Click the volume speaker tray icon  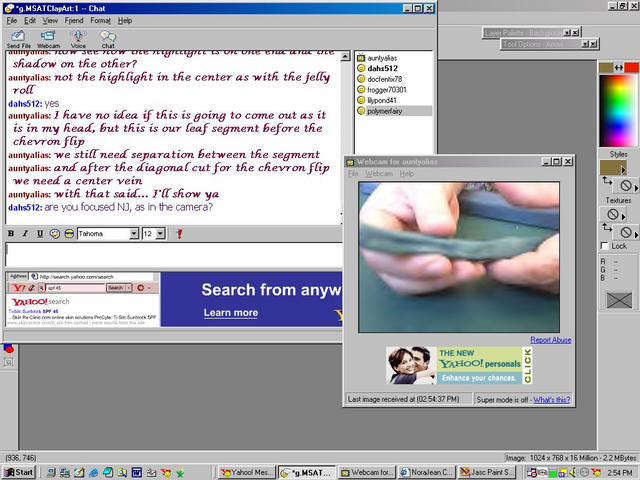click(573, 473)
